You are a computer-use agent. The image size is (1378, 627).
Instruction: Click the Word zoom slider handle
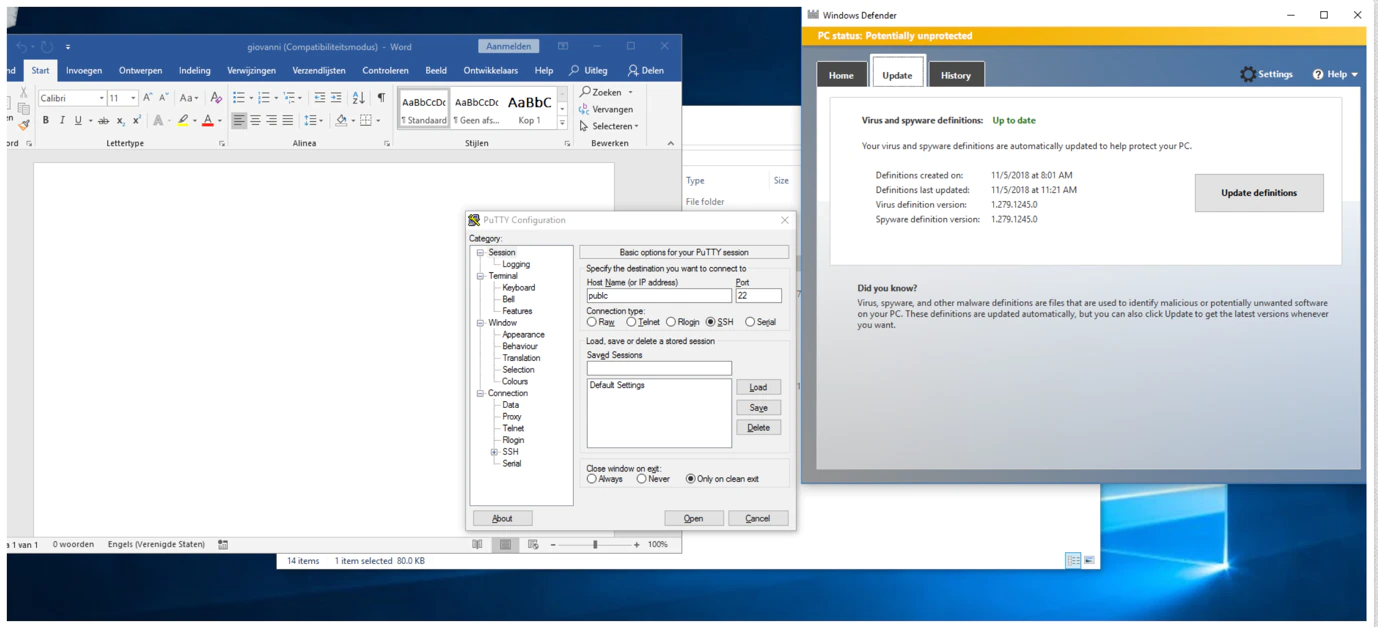click(x=595, y=545)
